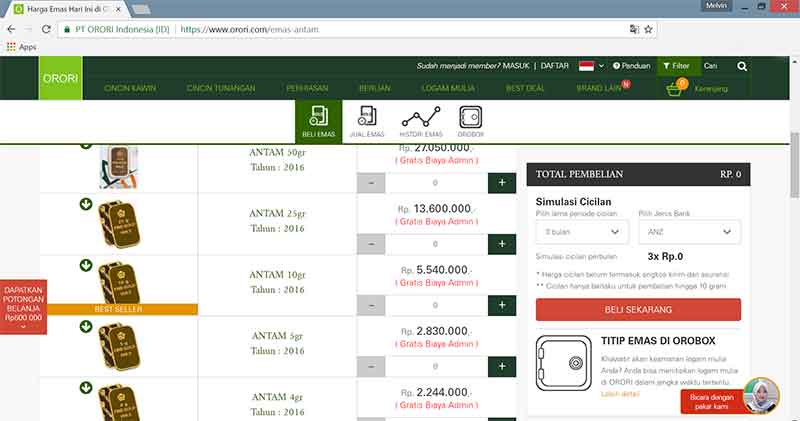Screen dimensions: 800x421
Task: Open the Logam Mulia menu
Action: tap(447, 89)
